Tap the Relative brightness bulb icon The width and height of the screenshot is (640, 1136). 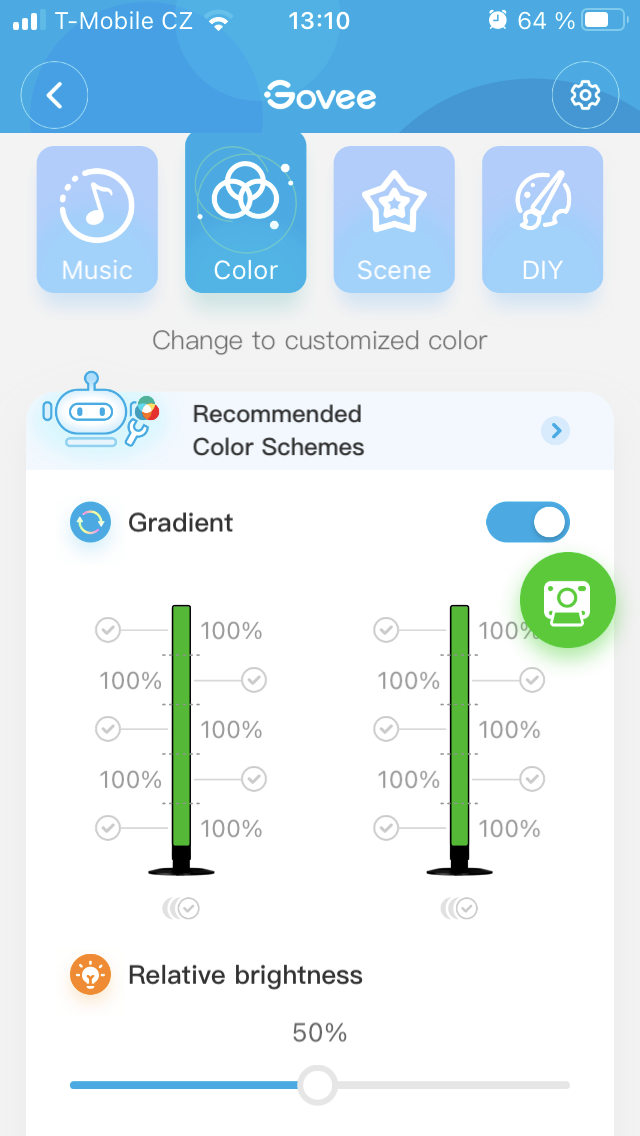click(x=90, y=974)
